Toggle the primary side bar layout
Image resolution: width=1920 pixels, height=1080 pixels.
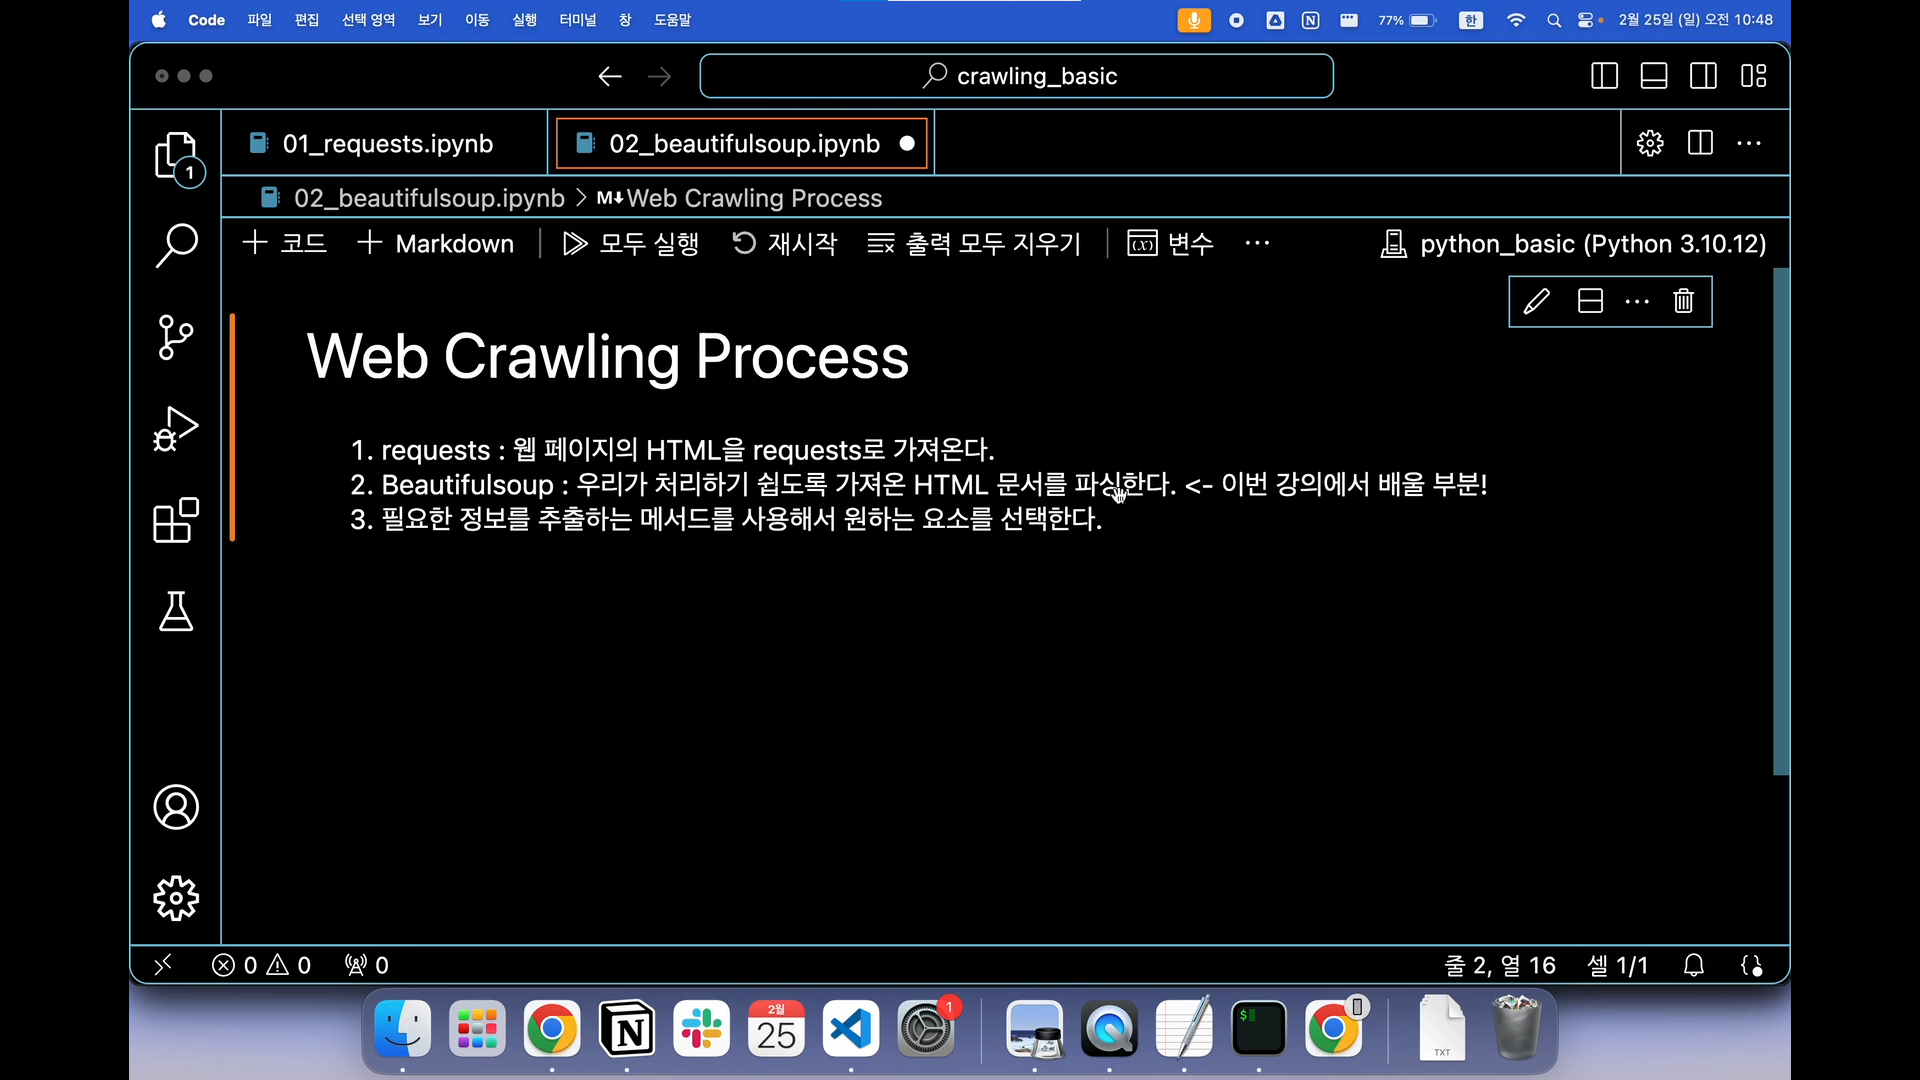click(x=1604, y=76)
